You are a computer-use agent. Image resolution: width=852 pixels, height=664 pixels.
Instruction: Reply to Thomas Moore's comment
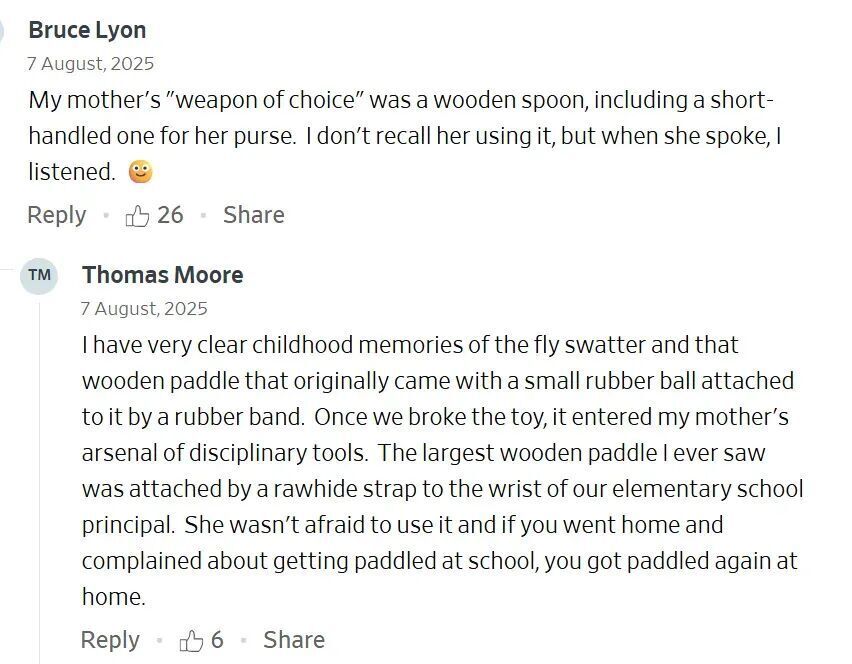[110, 640]
